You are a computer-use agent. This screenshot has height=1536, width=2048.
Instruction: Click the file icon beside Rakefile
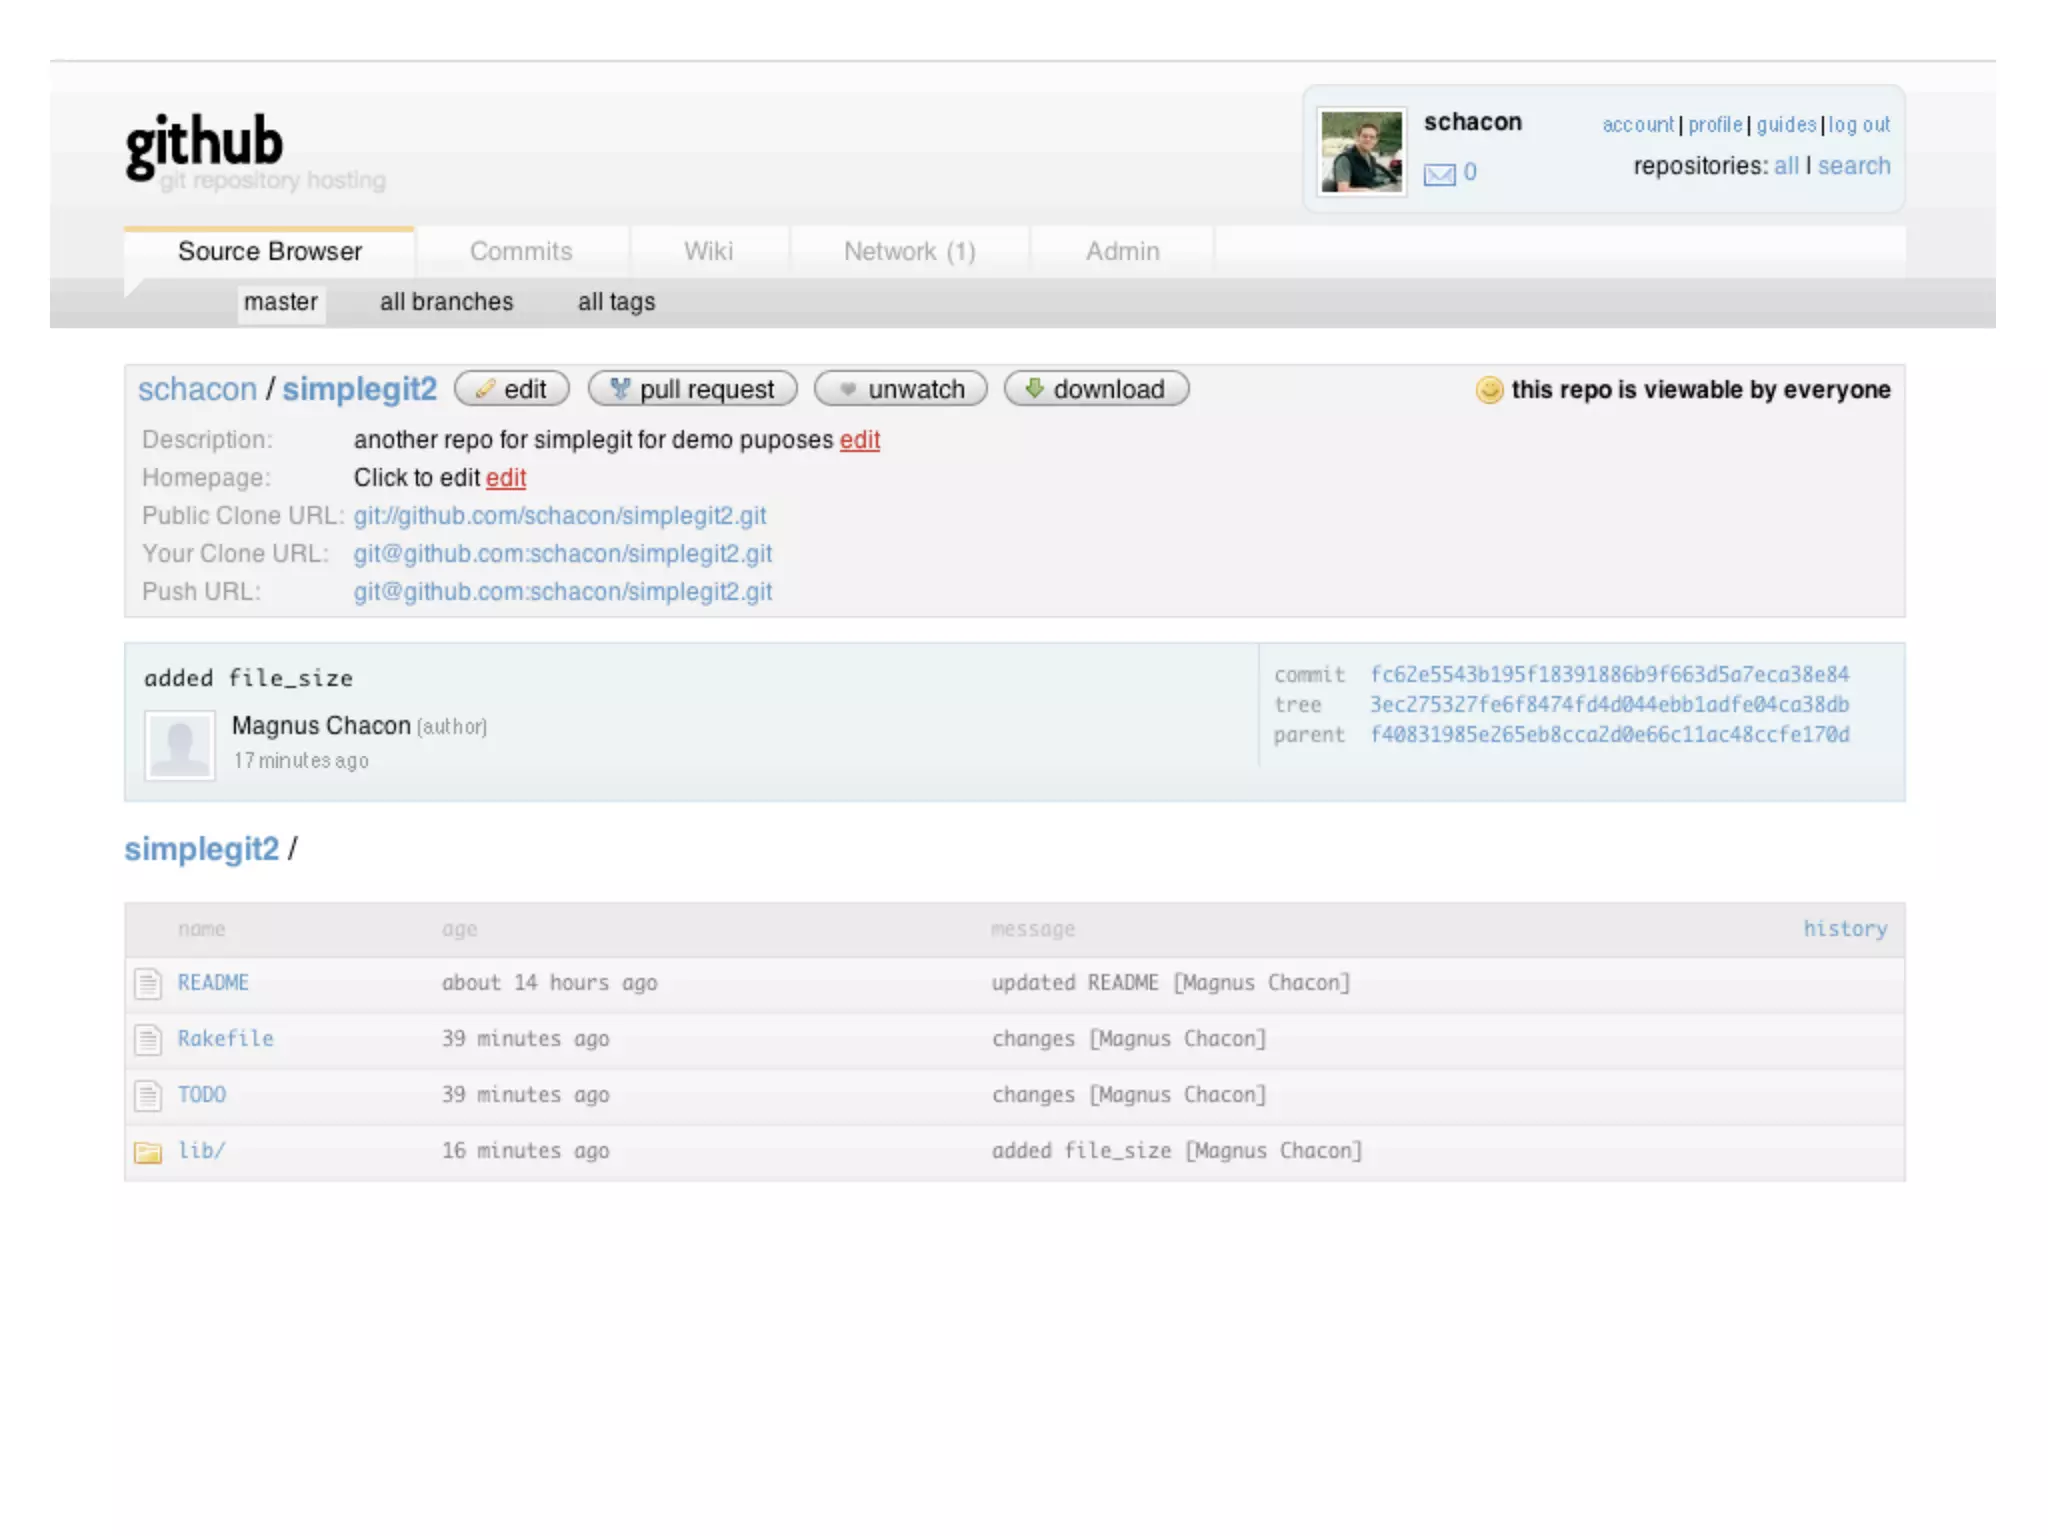(148, 1040)
